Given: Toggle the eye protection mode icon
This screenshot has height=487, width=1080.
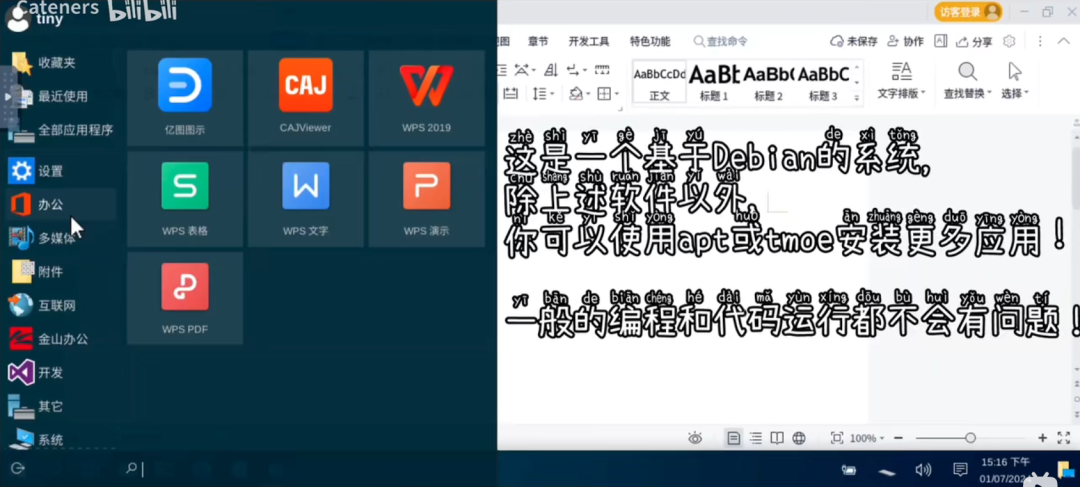Looking at the screenshot, I should click(x=695, y=438).
